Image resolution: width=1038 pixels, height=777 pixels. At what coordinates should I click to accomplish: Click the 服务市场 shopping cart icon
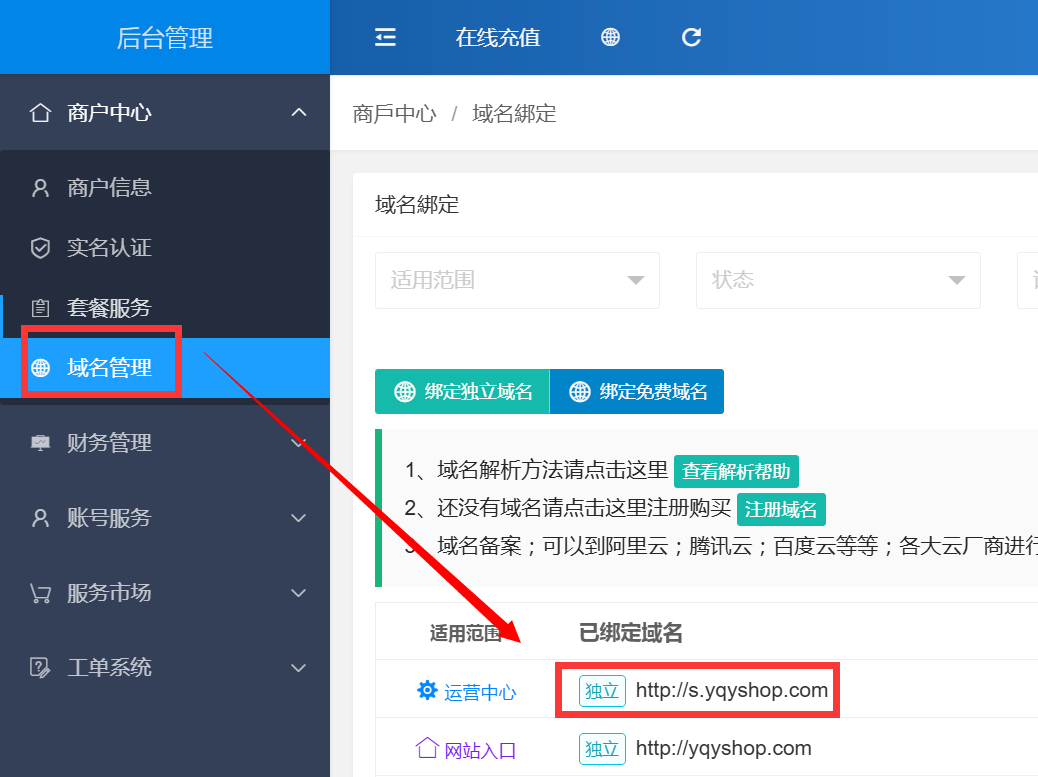point(40,593)
